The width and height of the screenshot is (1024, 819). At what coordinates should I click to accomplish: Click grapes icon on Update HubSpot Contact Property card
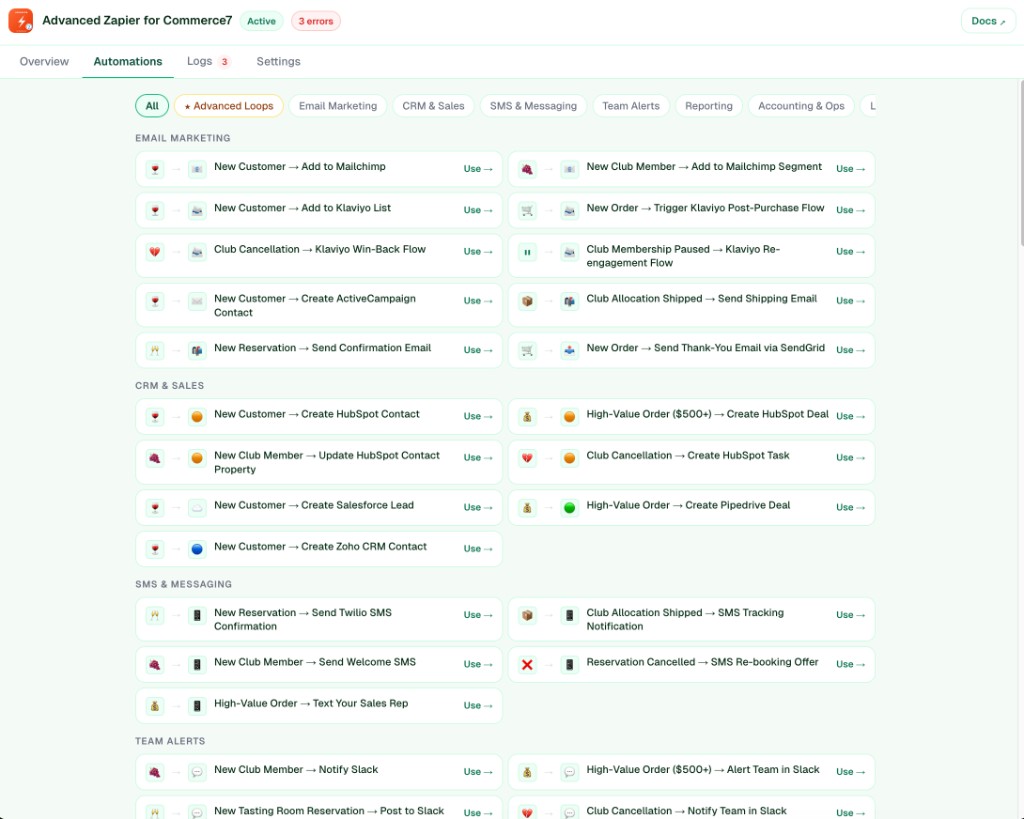click(x=155, y=458)
